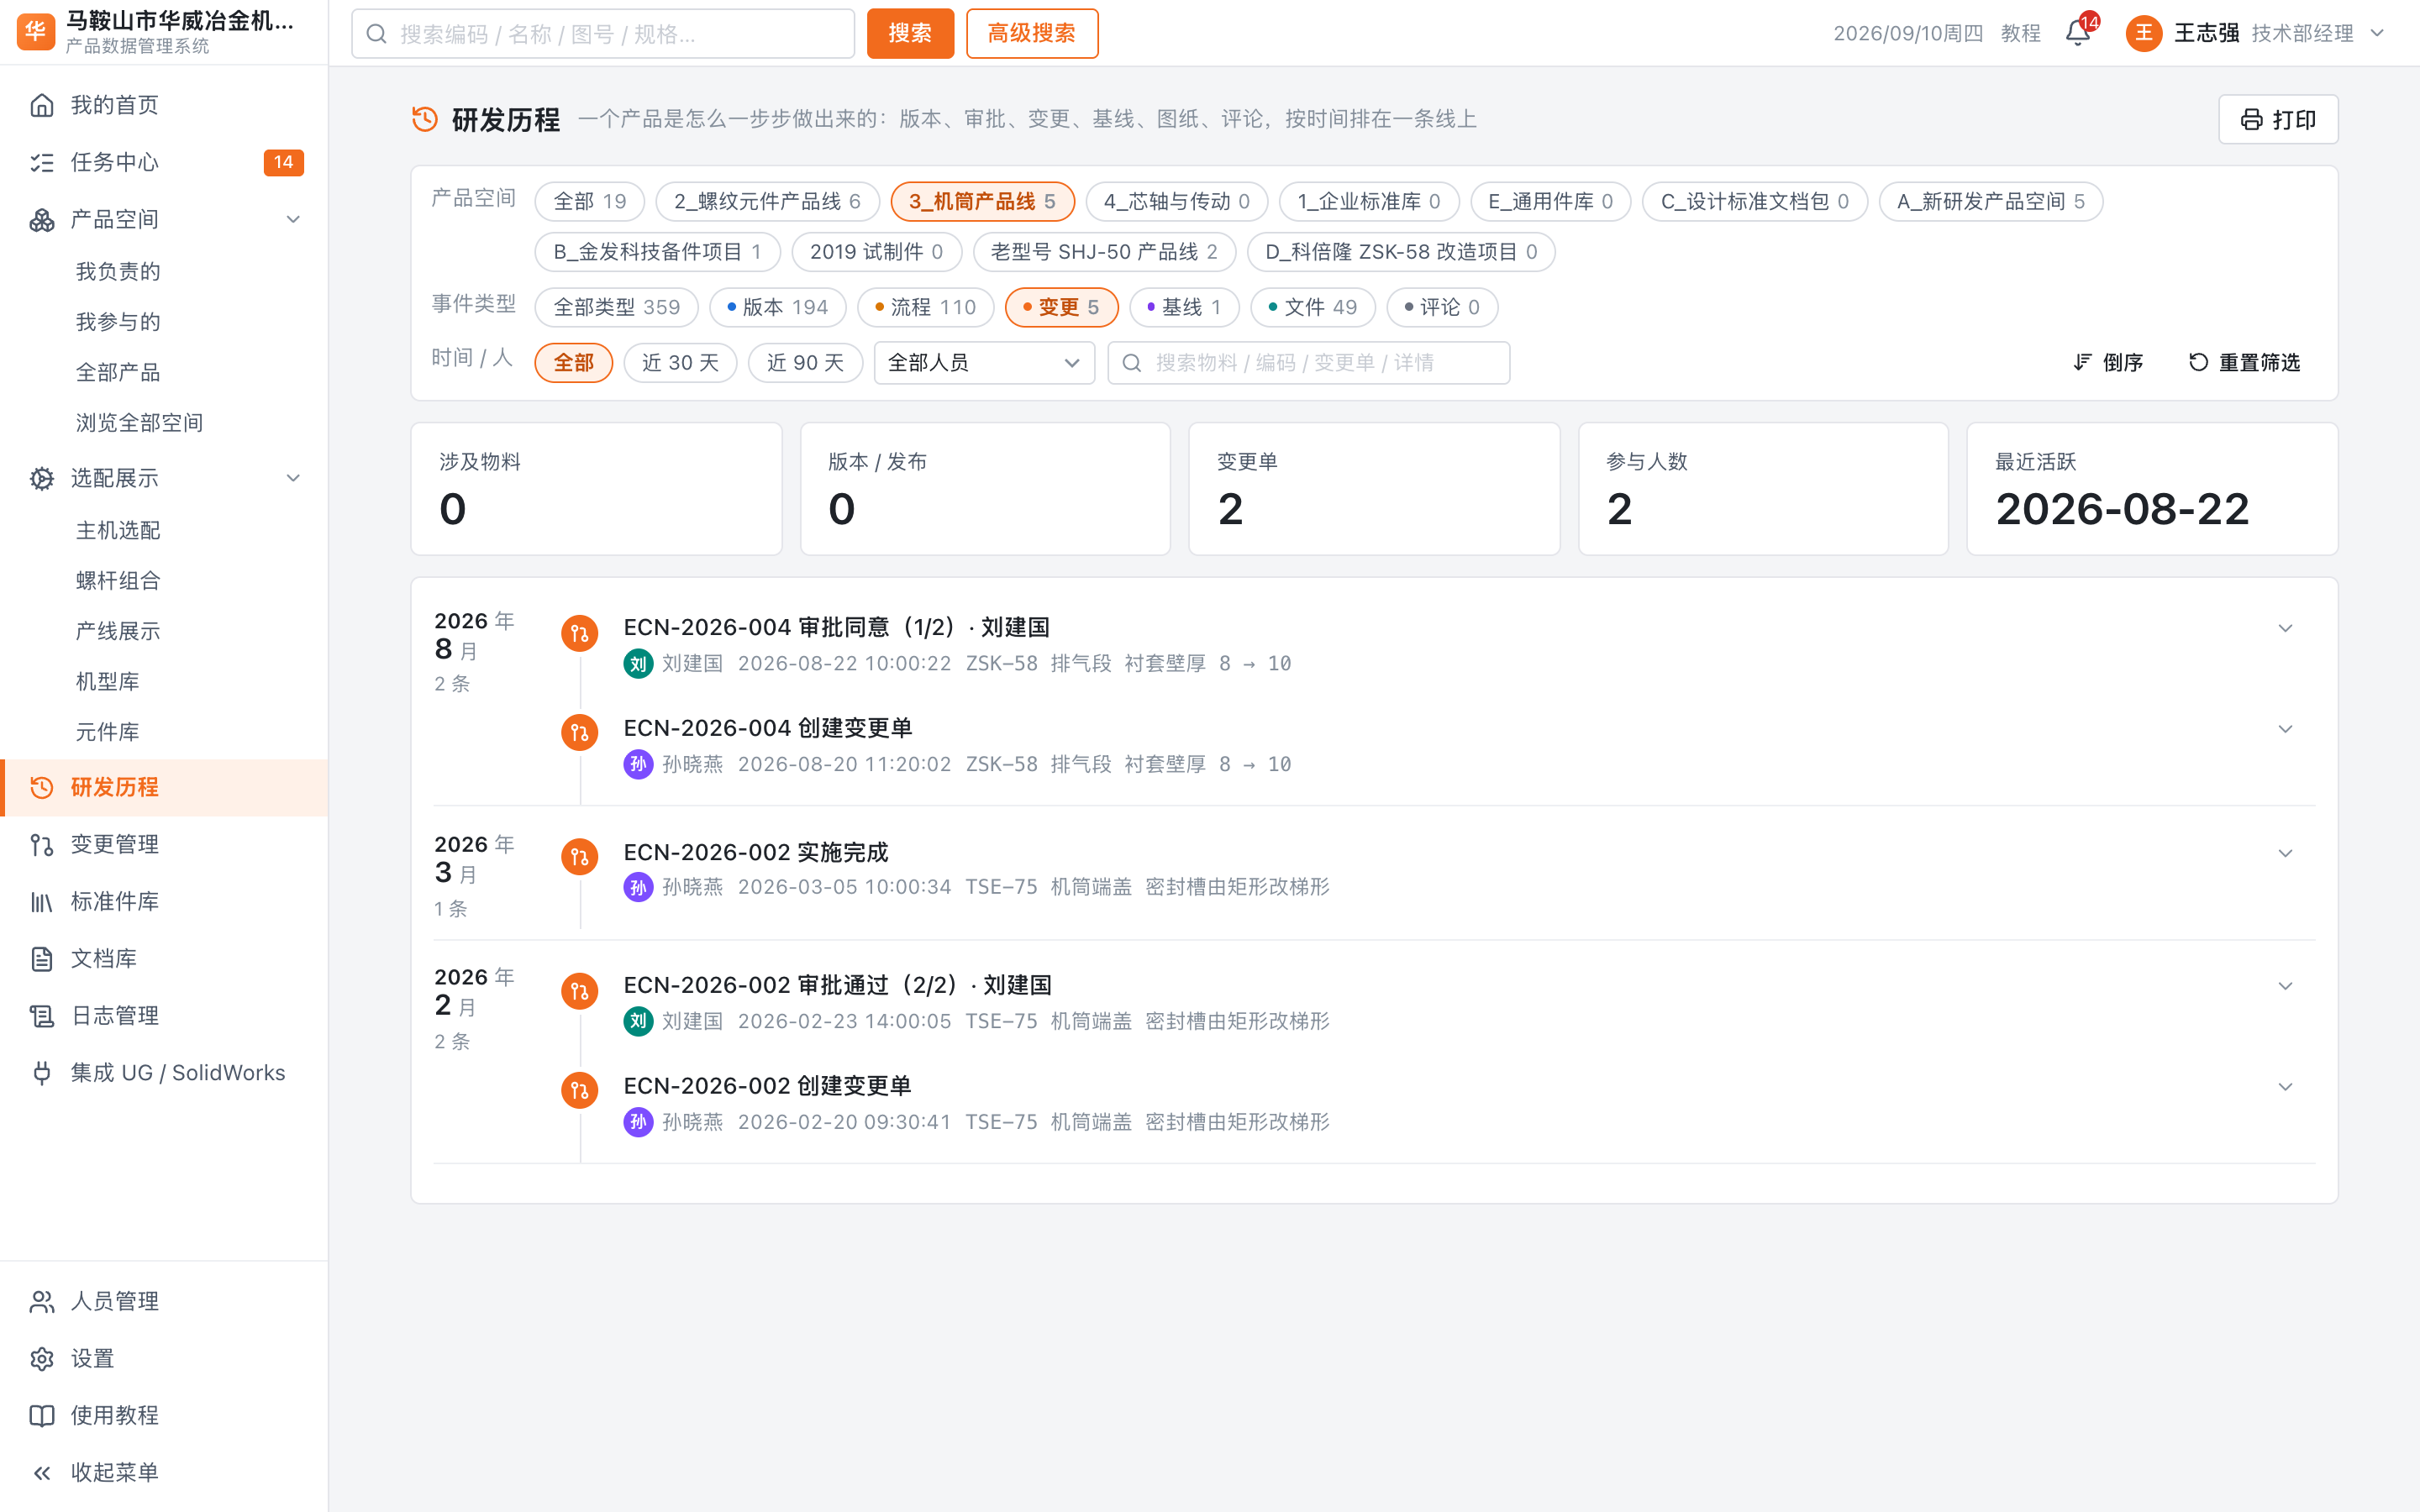Image resolution: width=2420 pixels, height=1512 pixels.
Task: Click the 打印 button
Action: pyautogui.click(x=2278, y=119)
